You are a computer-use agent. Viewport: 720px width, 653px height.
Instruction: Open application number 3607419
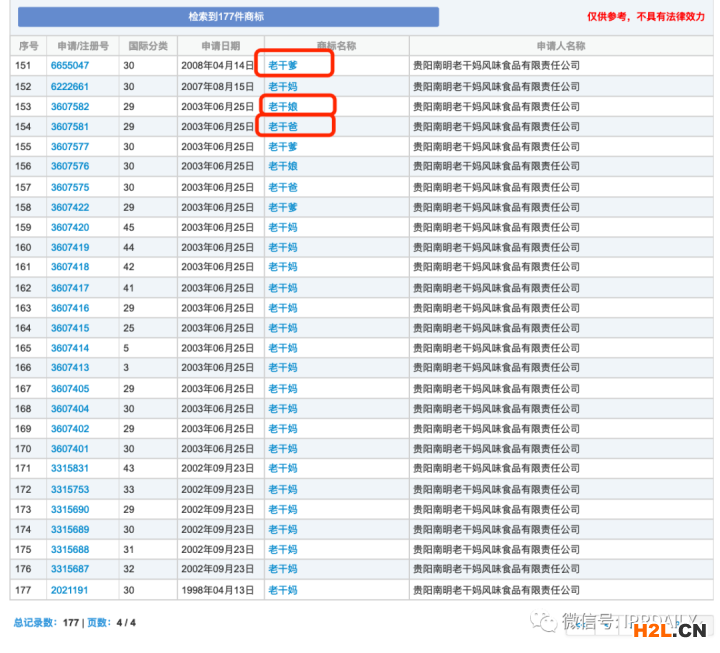[70, 248]
